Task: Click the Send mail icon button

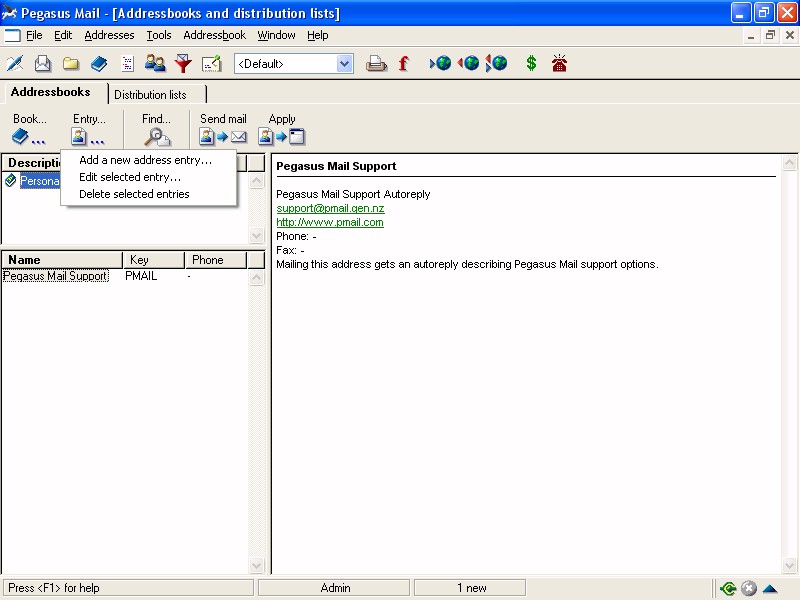Action: click(223, 137)
